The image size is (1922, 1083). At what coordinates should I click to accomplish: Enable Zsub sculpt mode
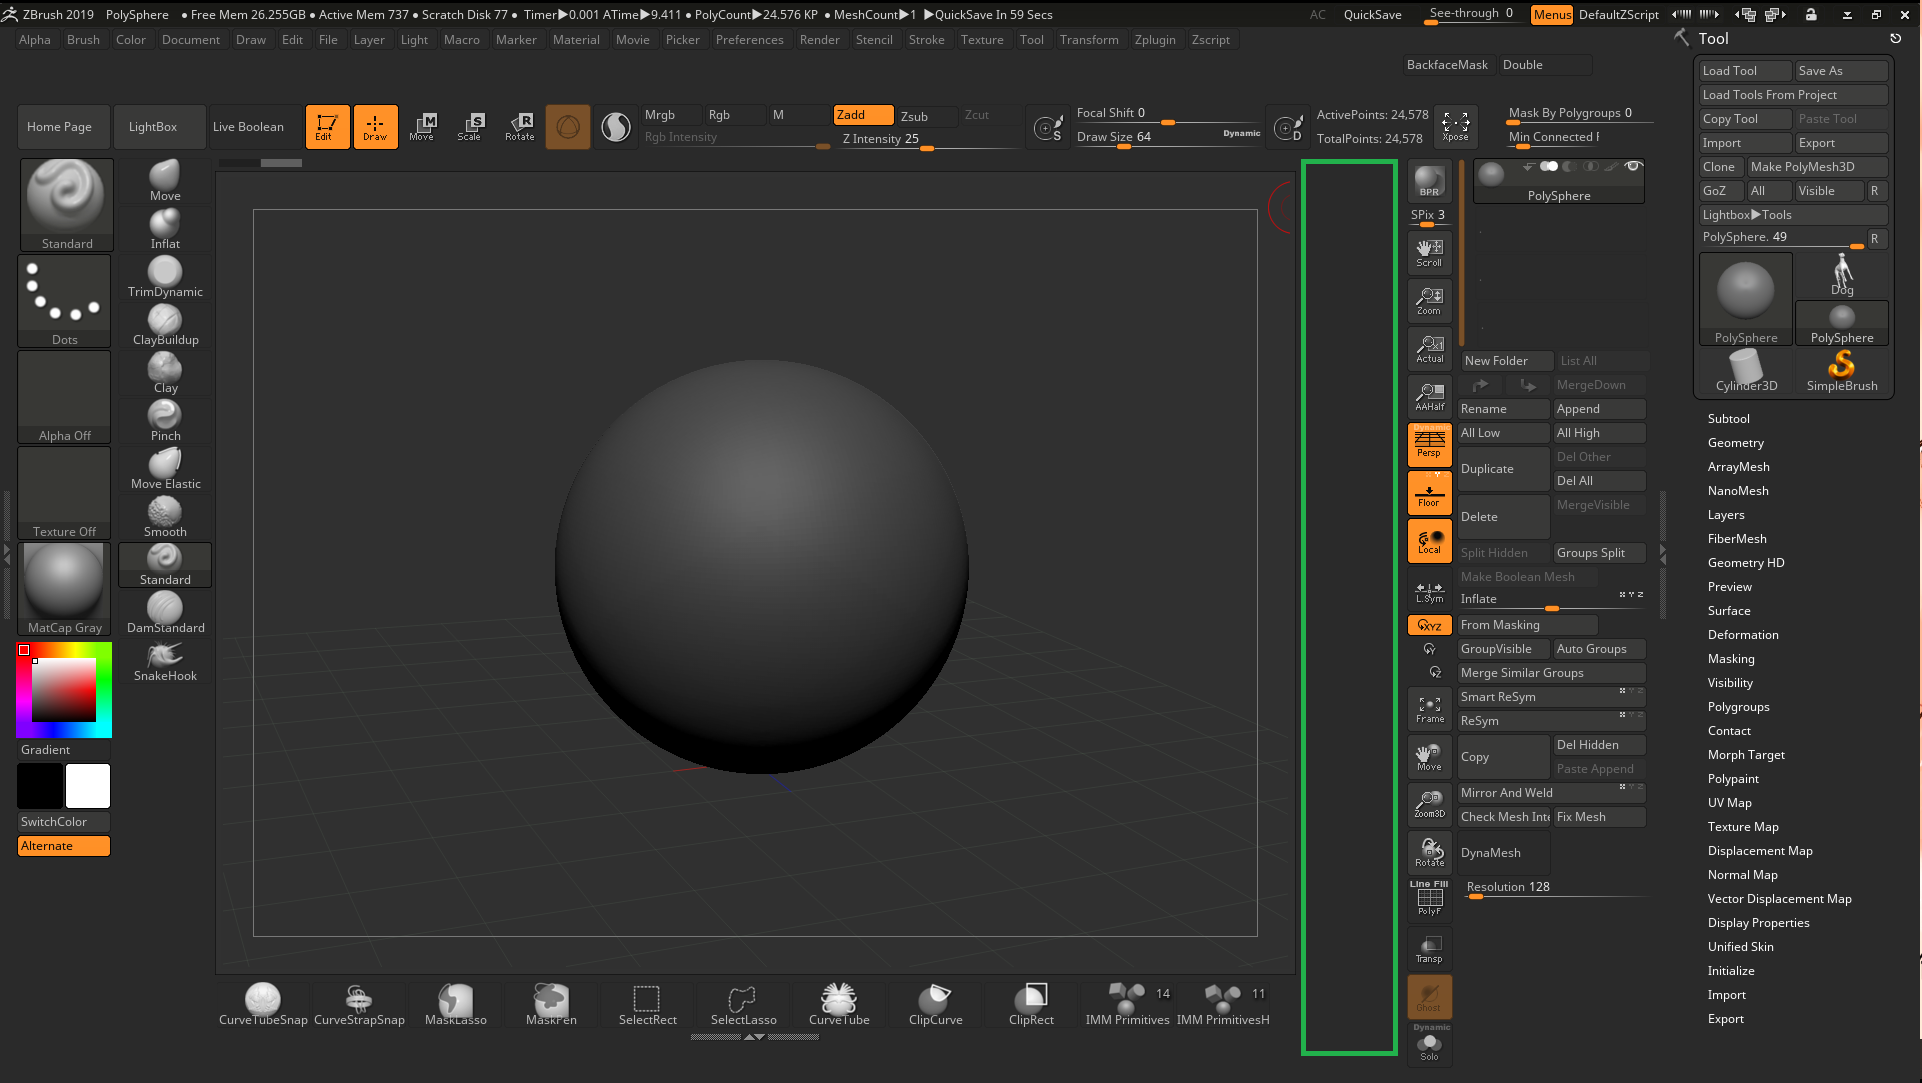[926, 116]
